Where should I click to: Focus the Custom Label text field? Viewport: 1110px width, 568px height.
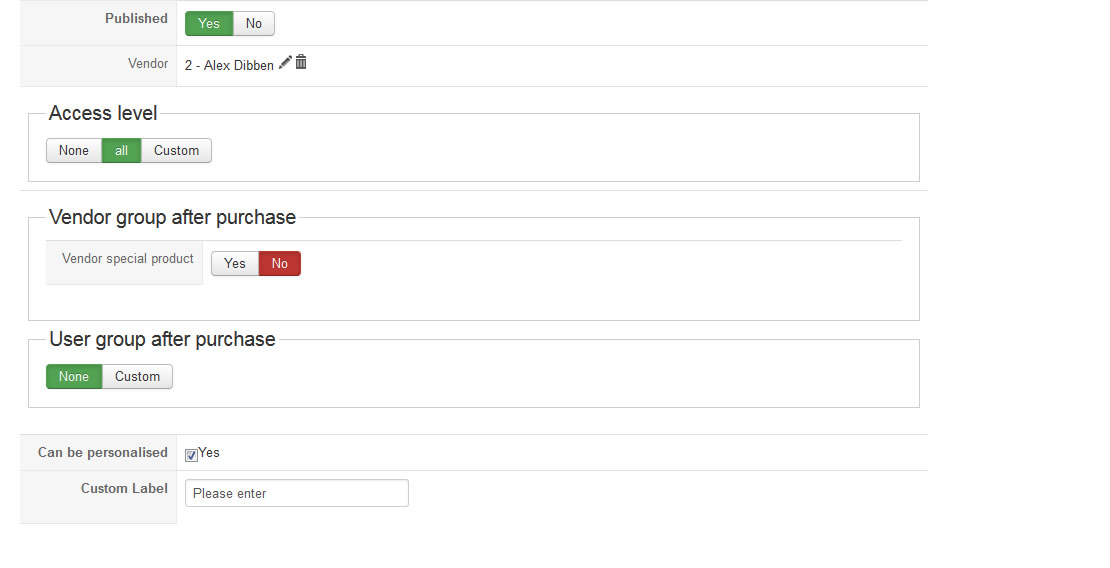click(x=297, y=493)
